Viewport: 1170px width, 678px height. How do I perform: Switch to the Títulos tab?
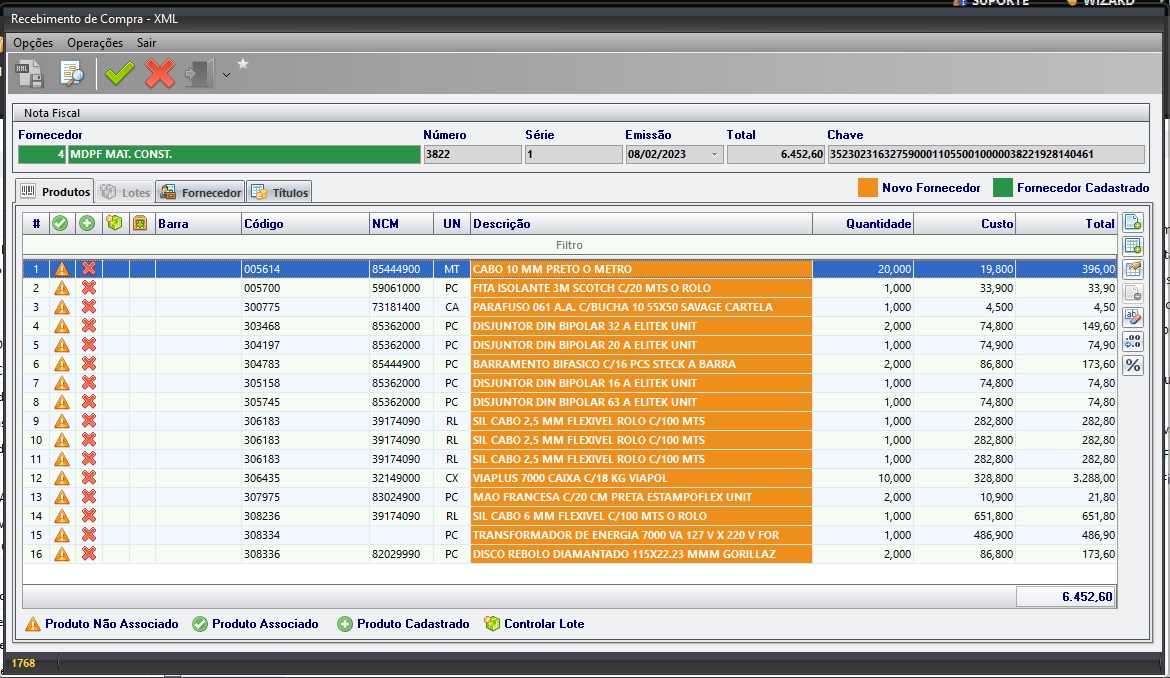(x=280, y=192)
